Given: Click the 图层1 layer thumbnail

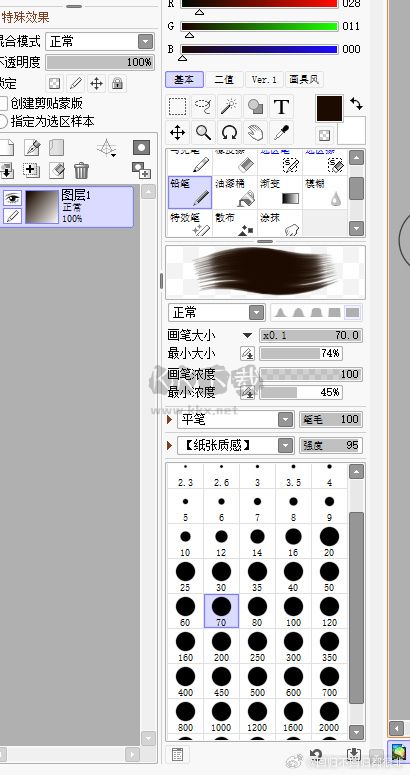Looking at the screenshot, I should pyautogui.click(x=42, y=207).
